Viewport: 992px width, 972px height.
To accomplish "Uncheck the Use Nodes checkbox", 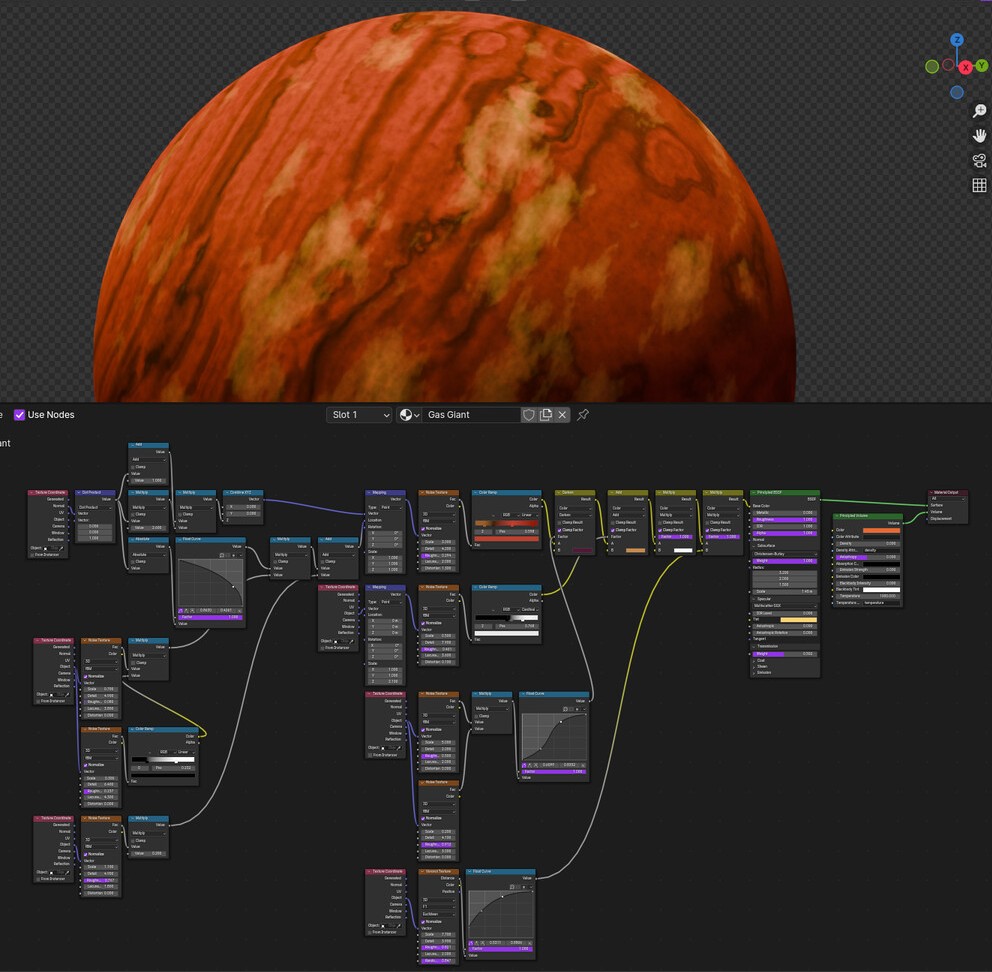I will (20, 415).
